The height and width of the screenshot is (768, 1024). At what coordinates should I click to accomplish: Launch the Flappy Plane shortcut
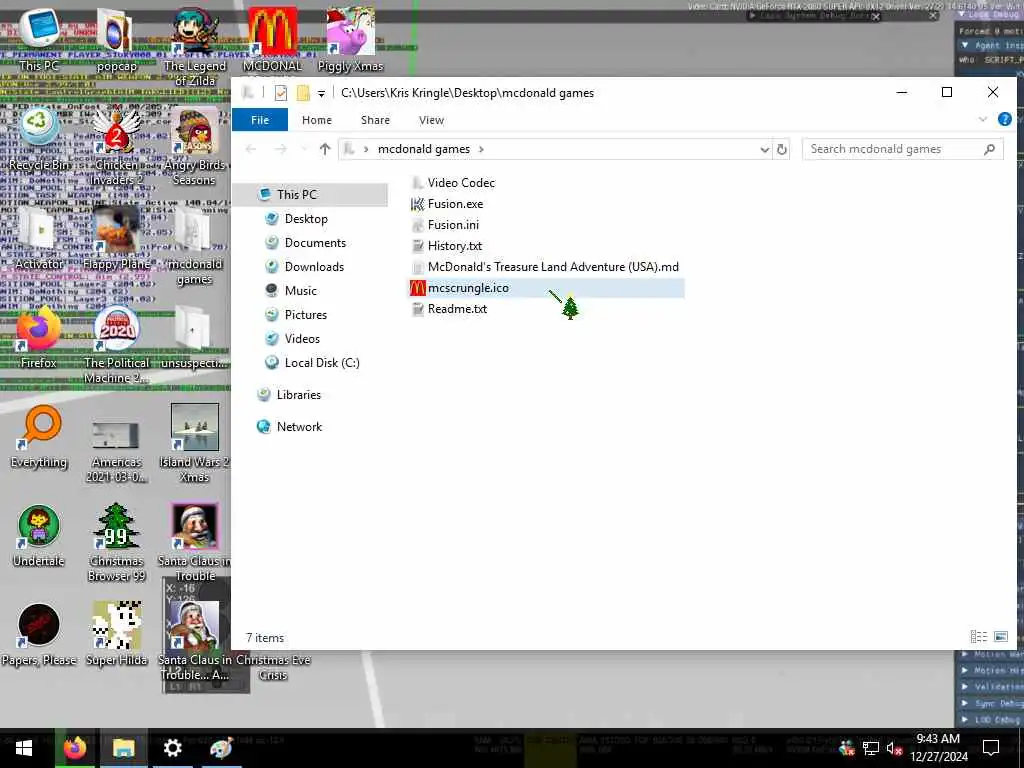(x=116, y=238)
